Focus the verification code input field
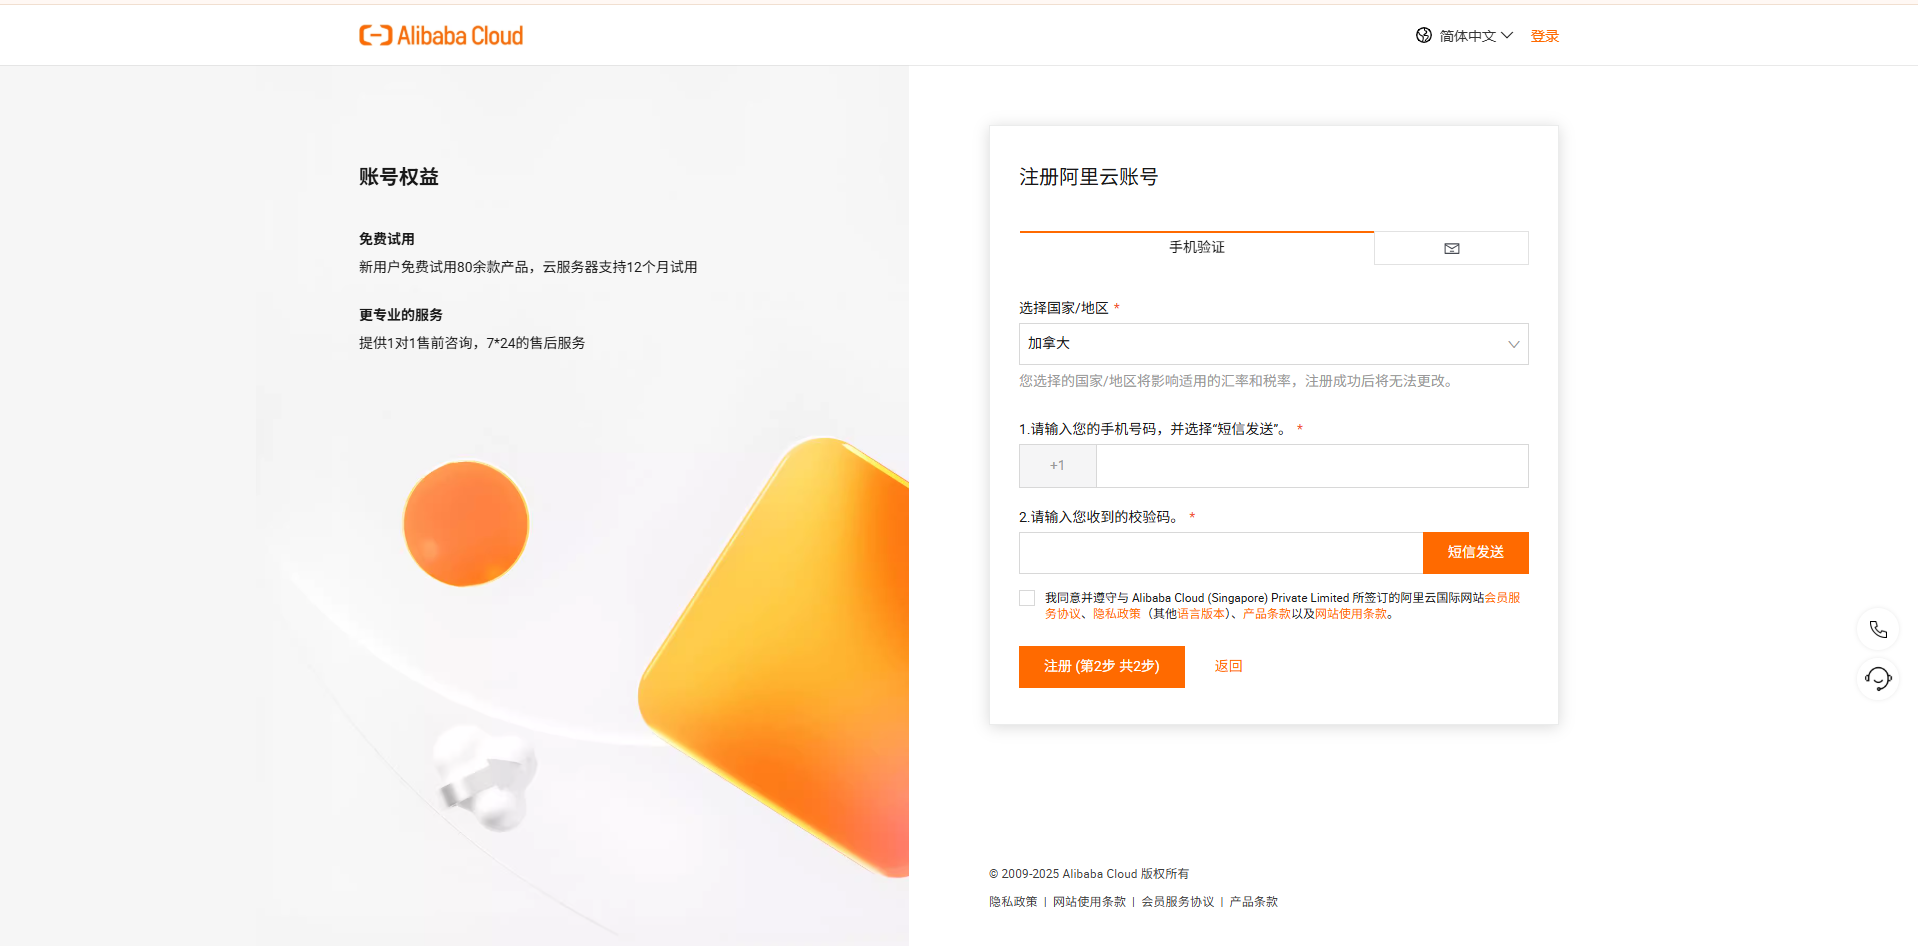The height and width of the screenshot is (946, 1918). point(1221,553)
